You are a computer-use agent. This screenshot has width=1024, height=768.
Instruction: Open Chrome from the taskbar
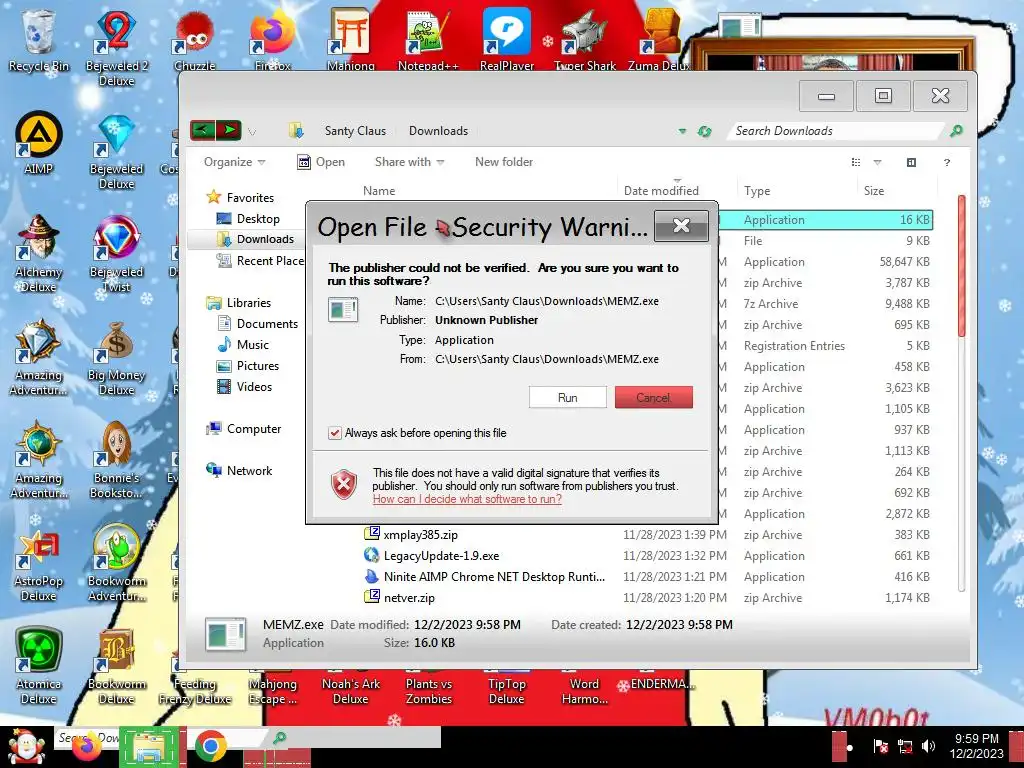[x=210, y=747]
